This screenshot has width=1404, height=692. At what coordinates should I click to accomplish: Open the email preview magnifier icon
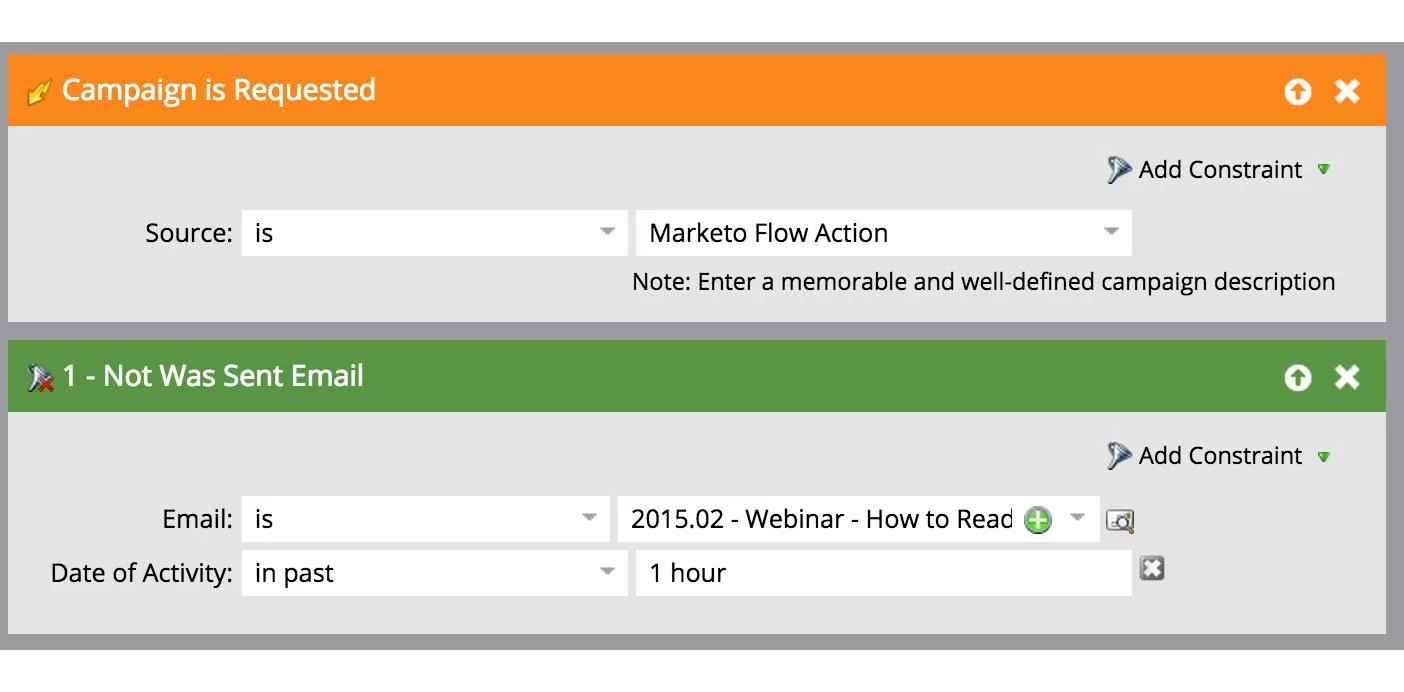1120,520
